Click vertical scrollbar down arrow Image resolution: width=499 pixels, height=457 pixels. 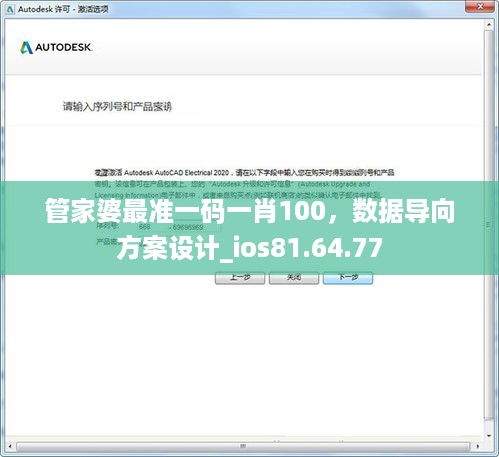[x=489, y=436]
